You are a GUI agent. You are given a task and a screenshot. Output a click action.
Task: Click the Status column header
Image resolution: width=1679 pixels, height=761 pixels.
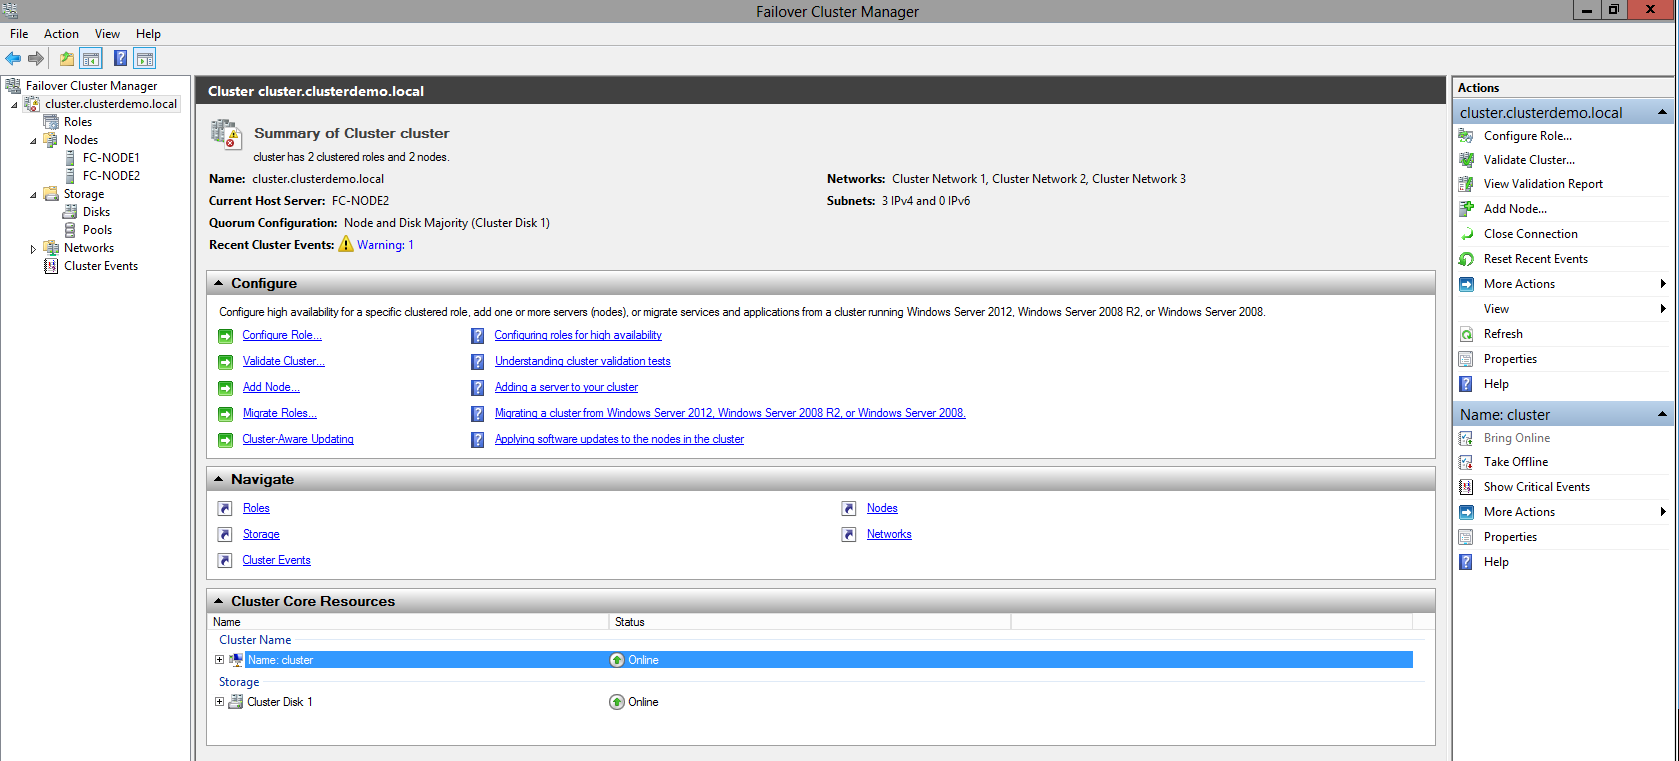tap(810, 622)
